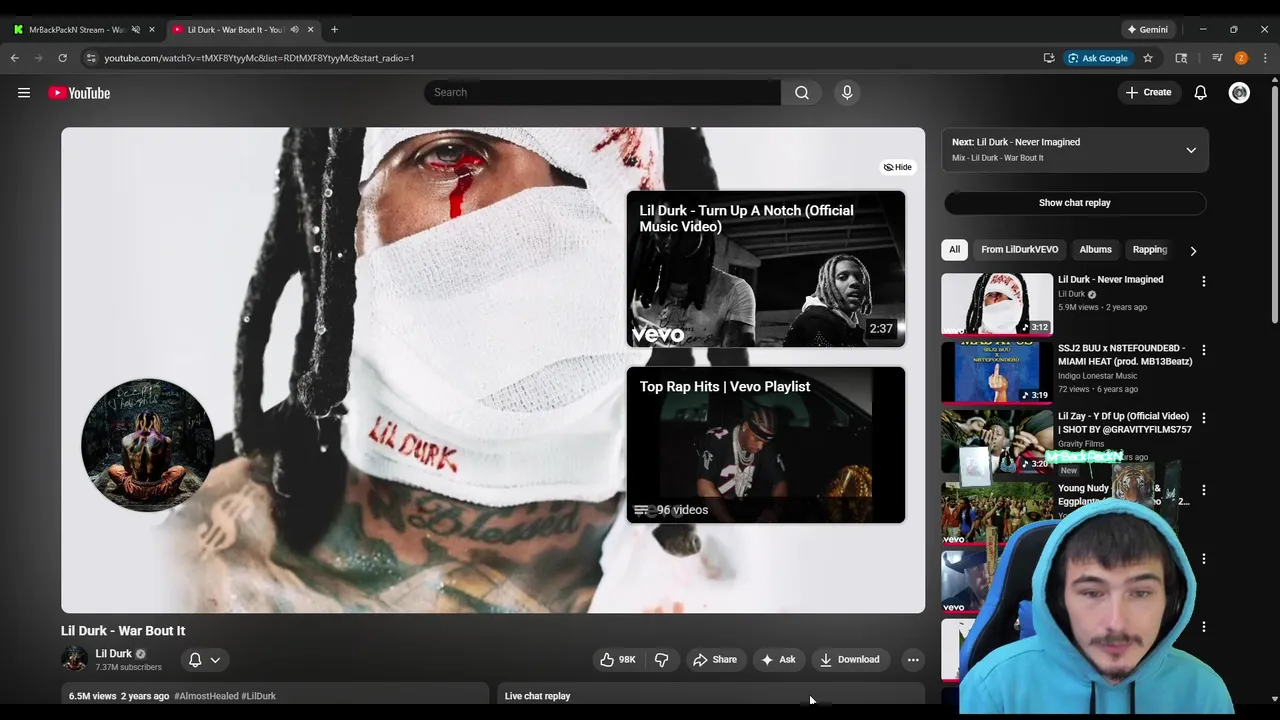Show more filter chips with right arrow
The width and height of the screenshot is (1280, 720).
pos(1192,250)
